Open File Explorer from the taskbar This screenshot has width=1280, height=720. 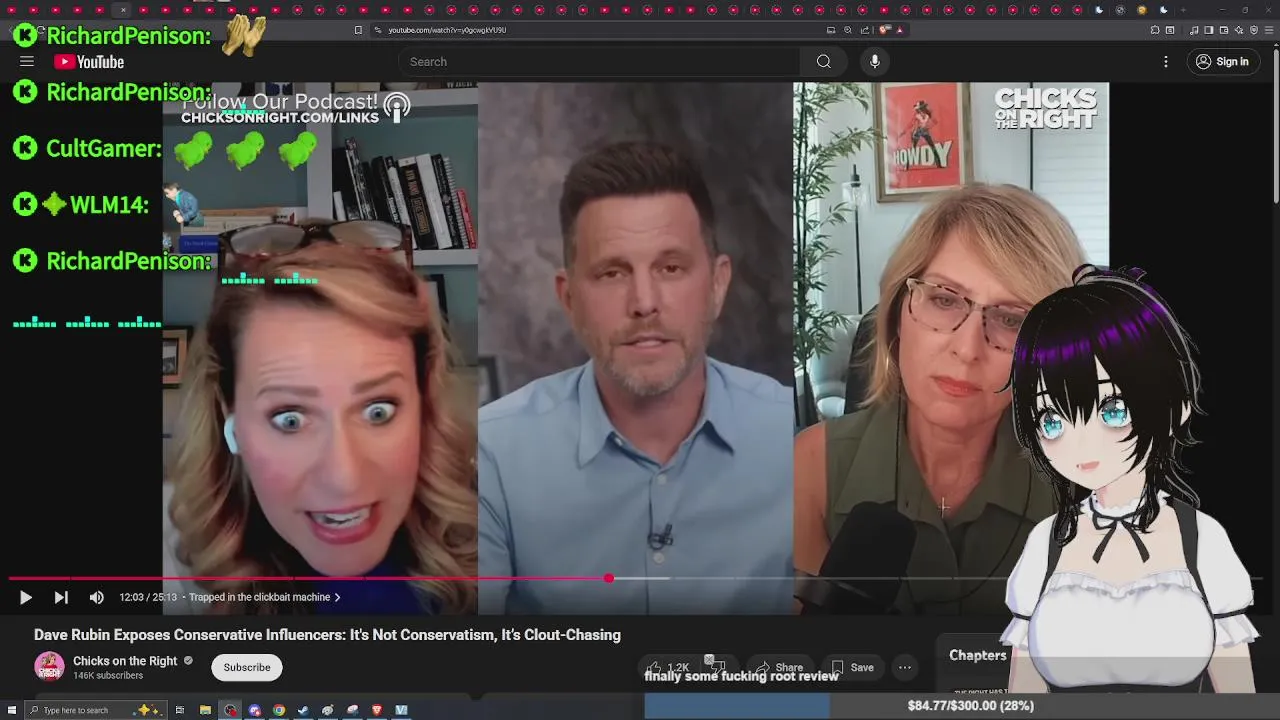point(205,710)
